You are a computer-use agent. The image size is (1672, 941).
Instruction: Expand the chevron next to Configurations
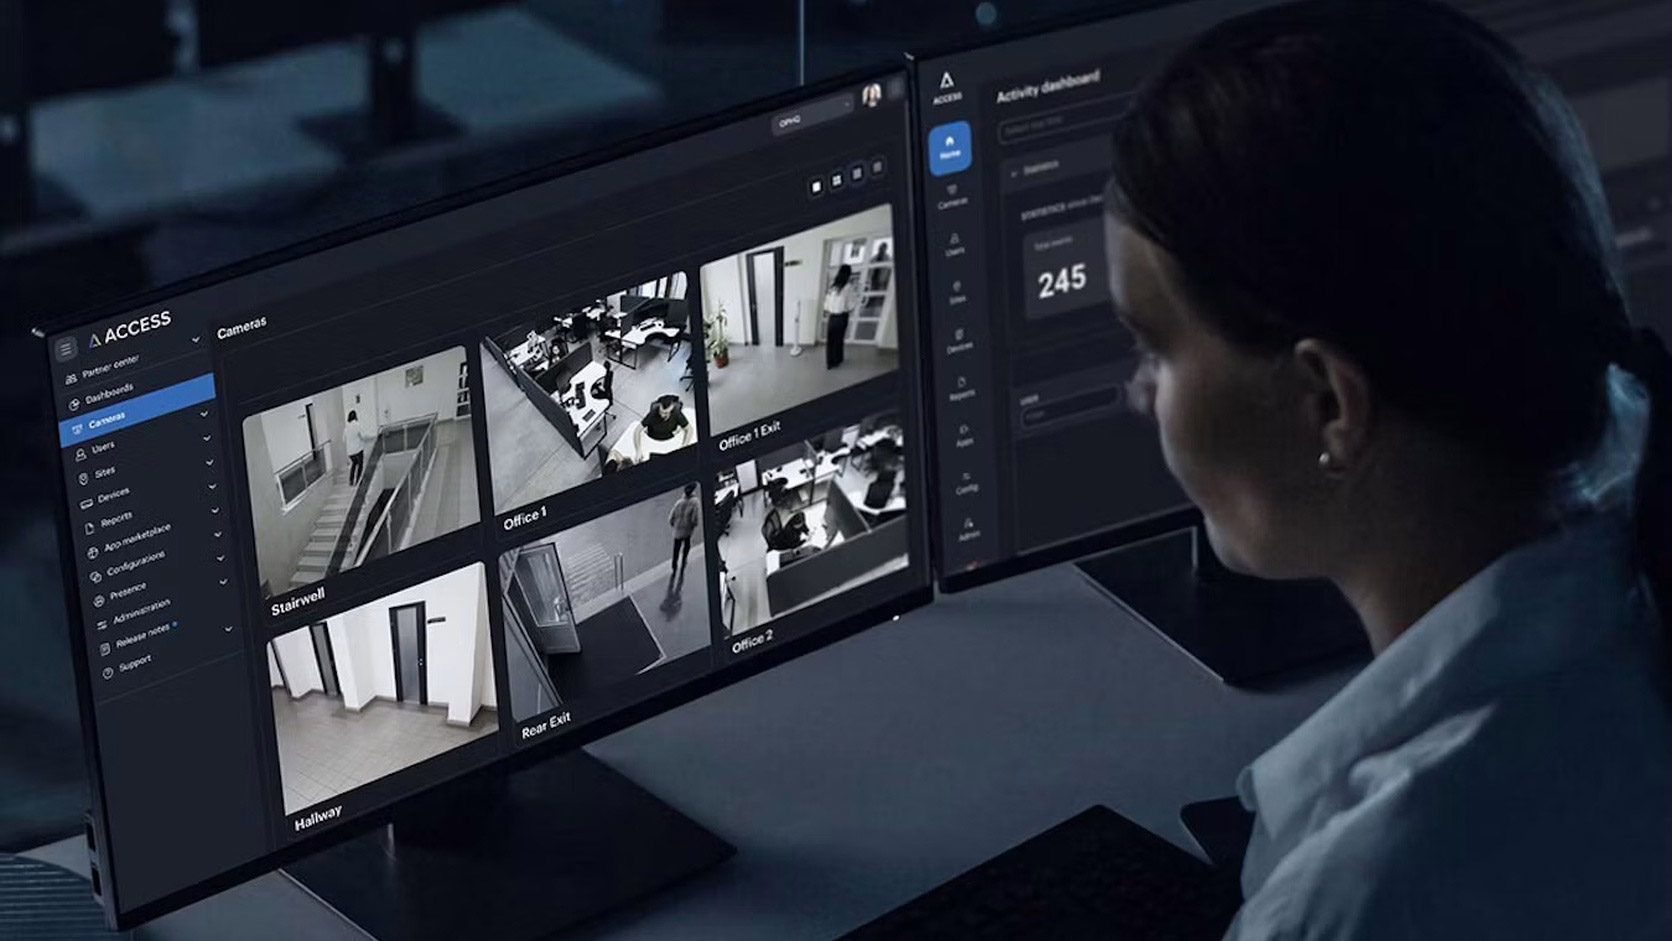coord(218,534)
